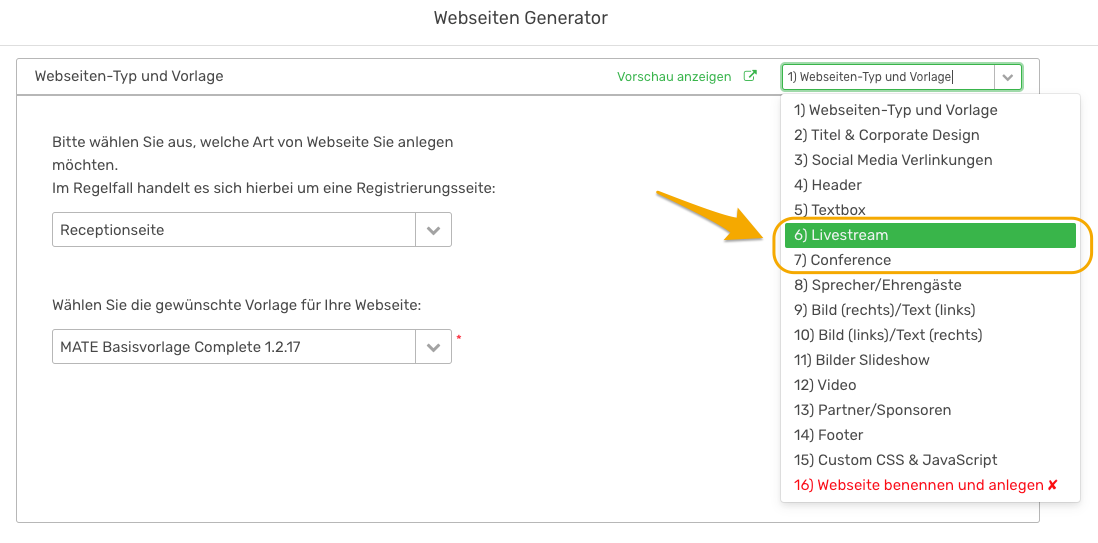1098x543 pixels.
Task: Choose 3) Social Media Verlinkungen entry
Action: tap(930, 160)
